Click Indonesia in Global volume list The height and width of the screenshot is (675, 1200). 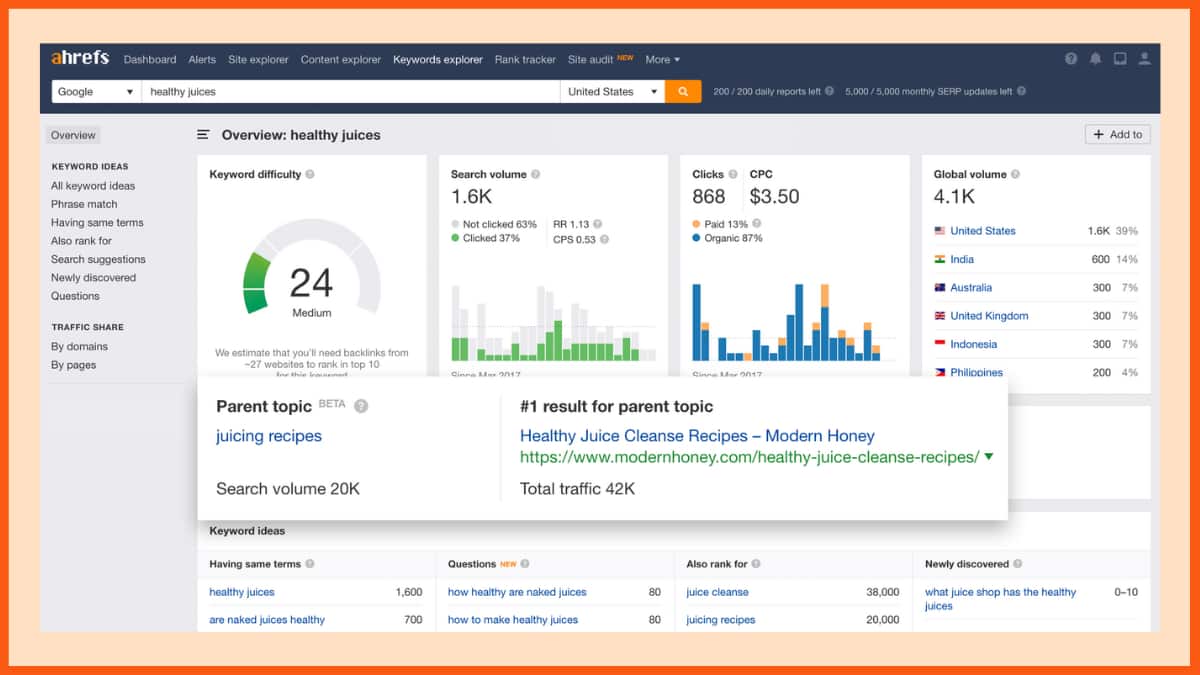click(x=973, y=344)
